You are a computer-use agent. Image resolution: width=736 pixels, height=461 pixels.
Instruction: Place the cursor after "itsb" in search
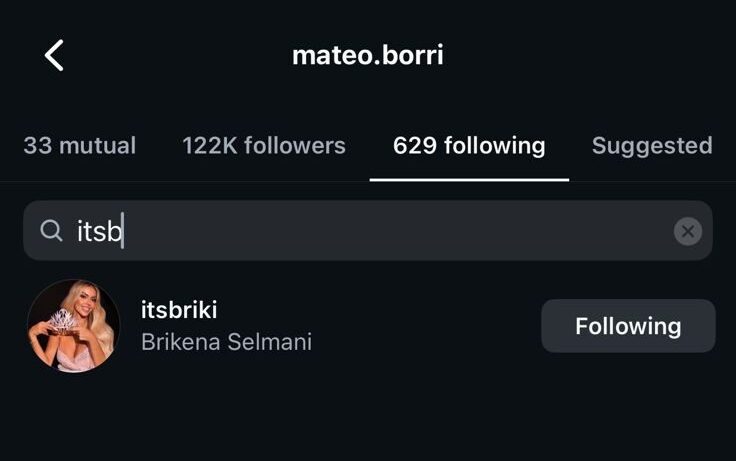tap(124, 231)
